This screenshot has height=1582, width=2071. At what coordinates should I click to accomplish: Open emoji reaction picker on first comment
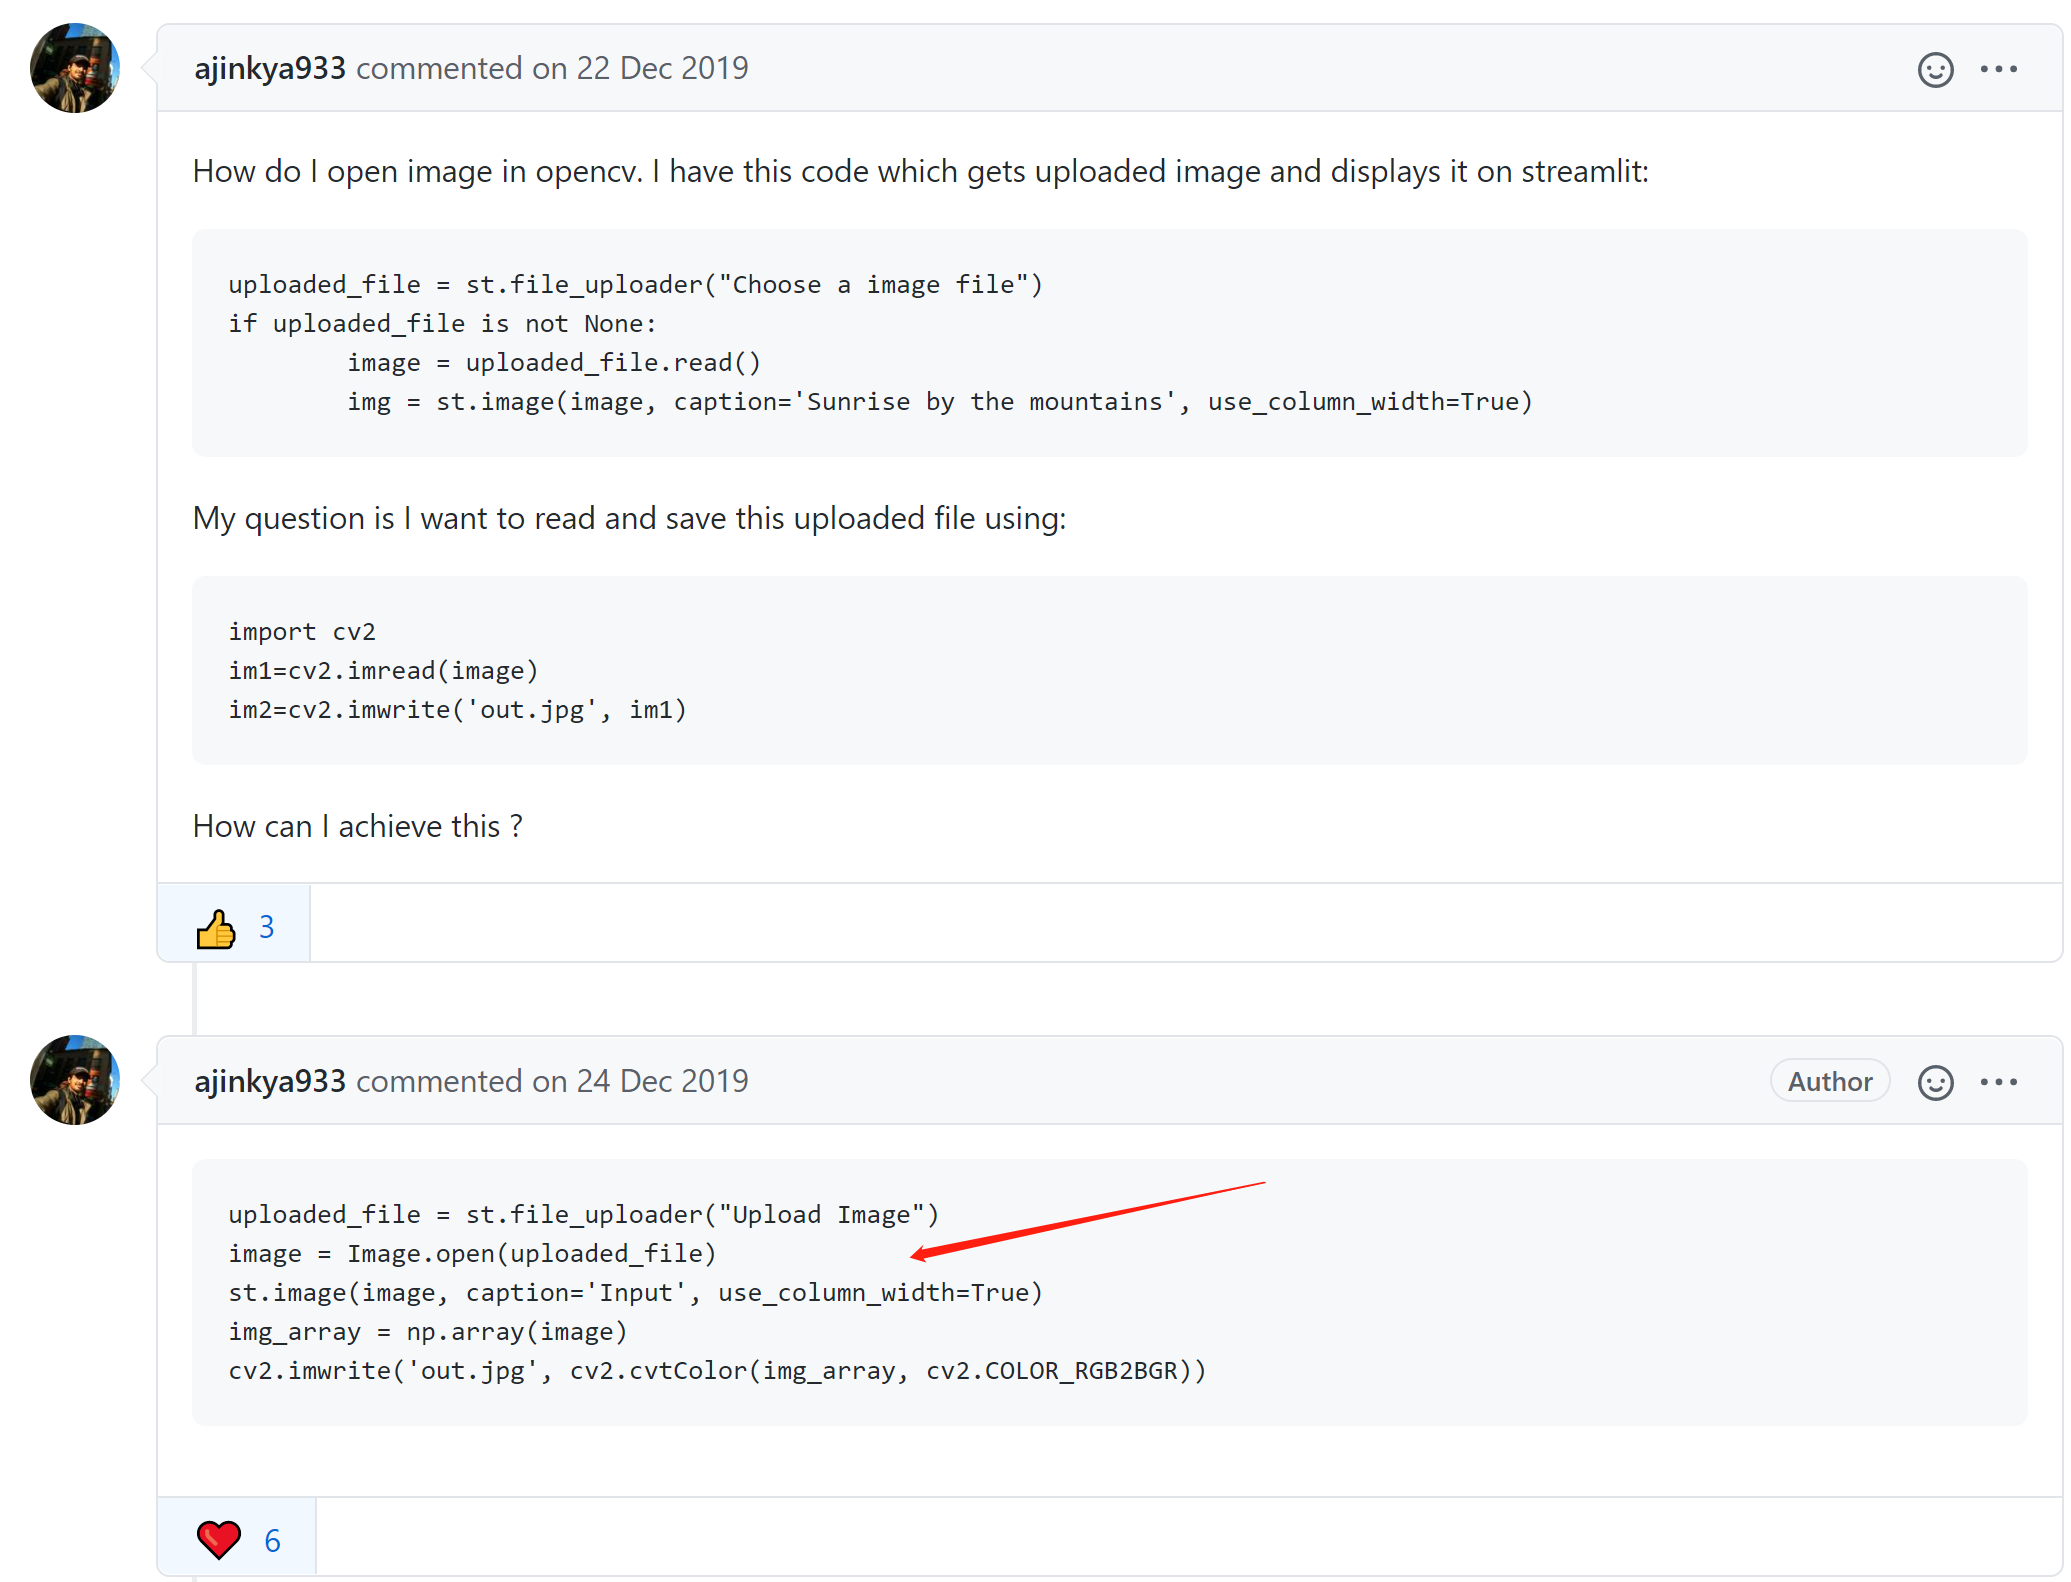click(x=1935, y=70)
